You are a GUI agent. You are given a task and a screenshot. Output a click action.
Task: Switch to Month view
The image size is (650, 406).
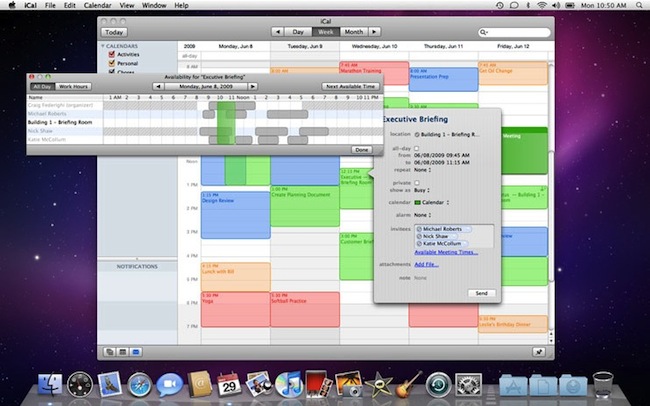pyautogui.click(x=354, y=32)
